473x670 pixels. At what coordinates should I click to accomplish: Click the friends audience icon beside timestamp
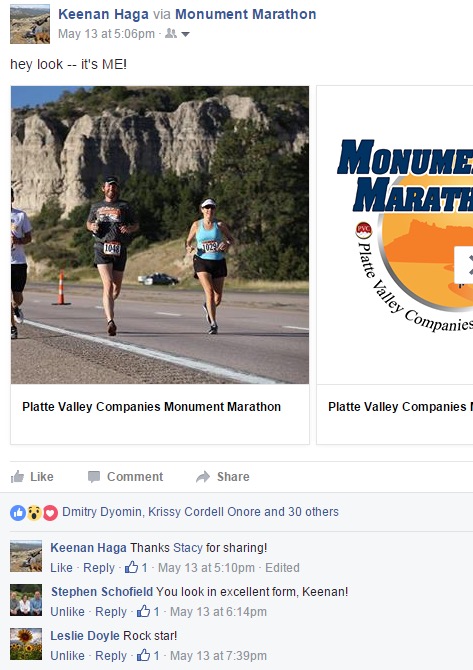pyautogui.click(x=171, y=33)
